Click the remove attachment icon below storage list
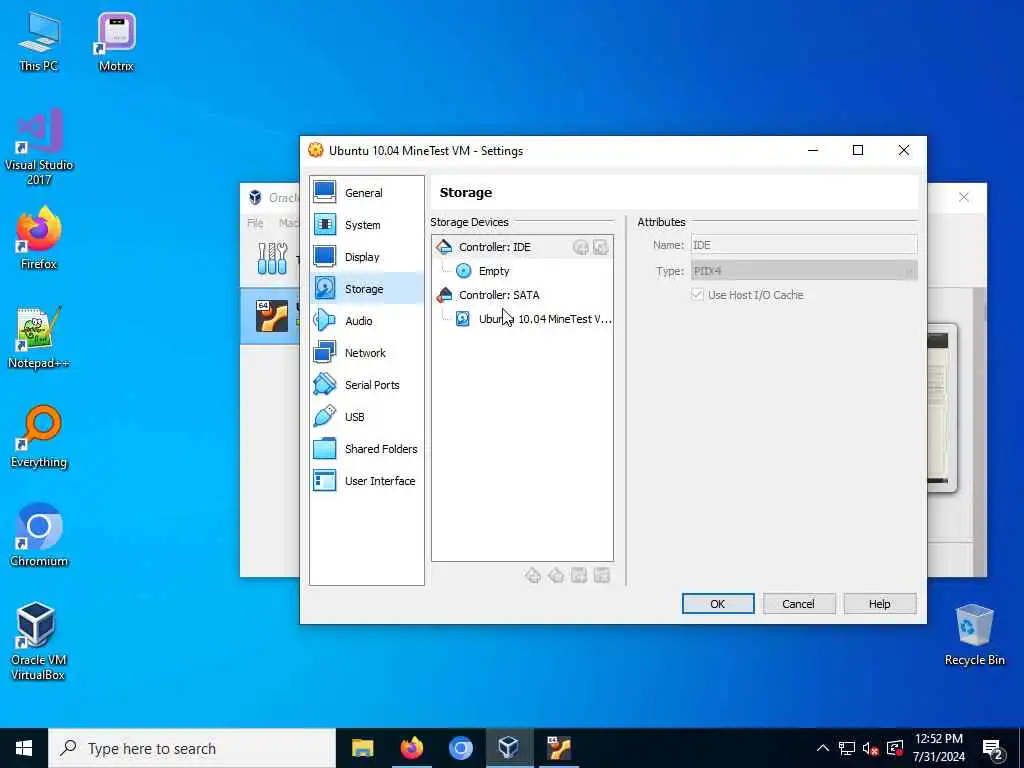This screenshot has height=768, width=1024. coord(601,575)
